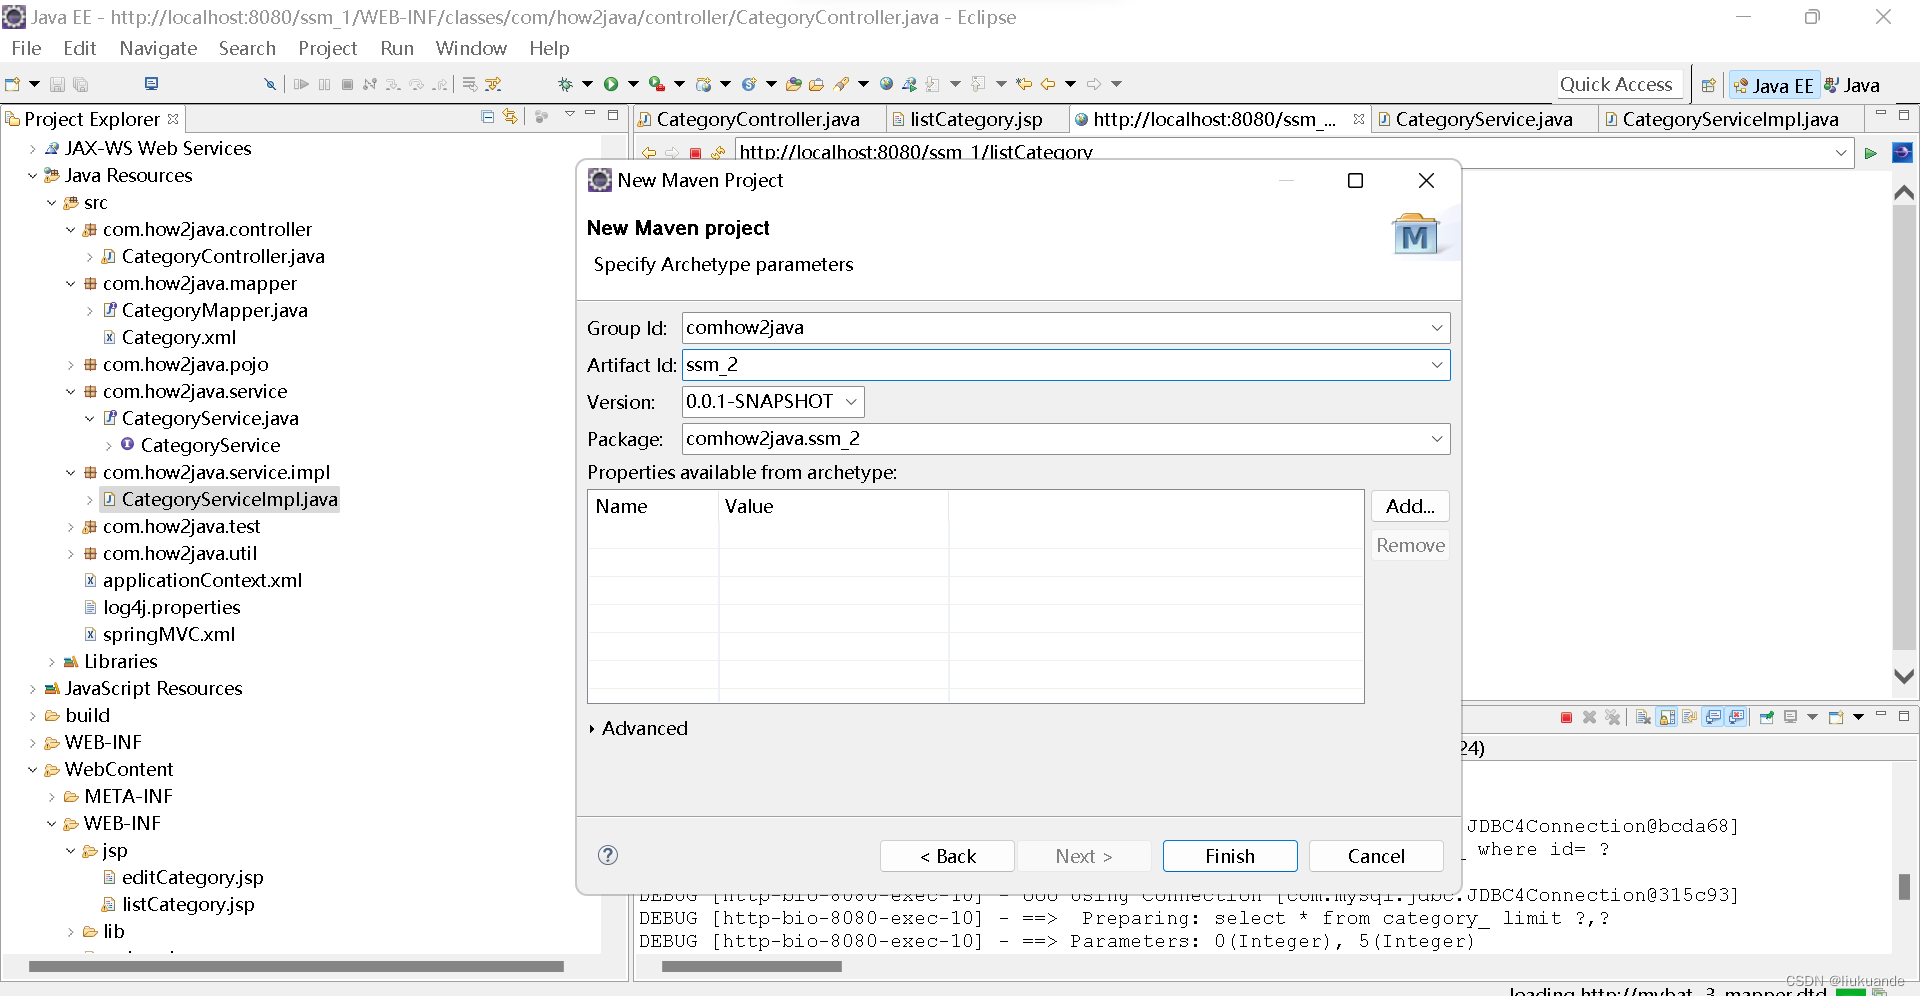Maximize the Console view via its icon
The height and width of the screenshot is (996, 1920).
1904,716
